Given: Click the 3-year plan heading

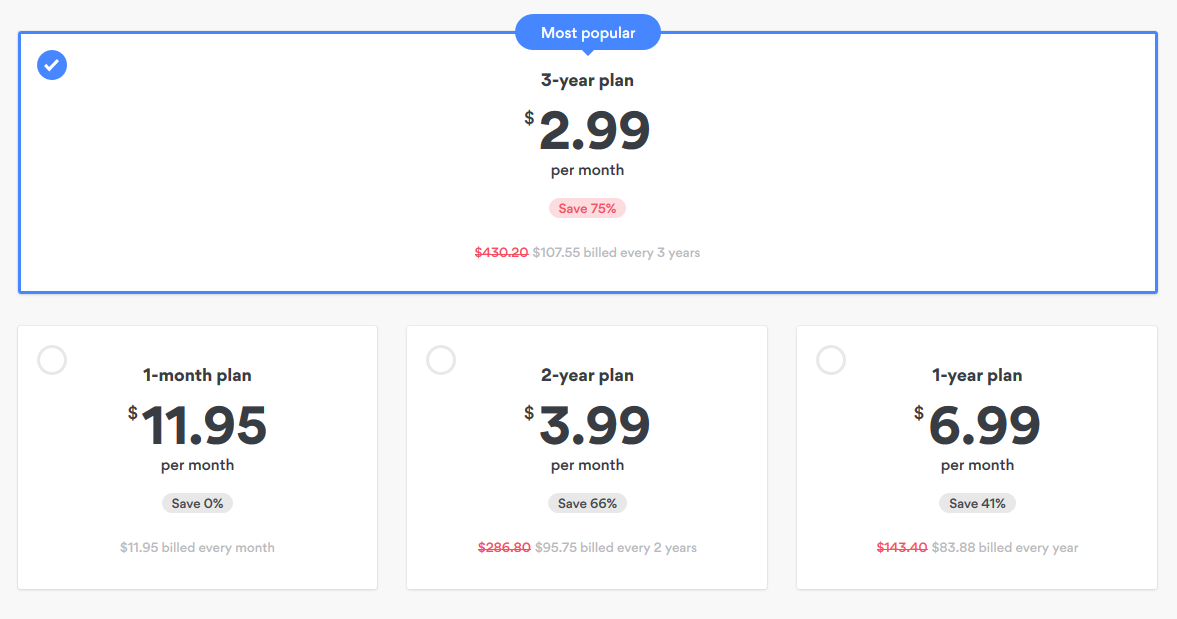Looking at the screenshot, I should (x=587, y=80).
